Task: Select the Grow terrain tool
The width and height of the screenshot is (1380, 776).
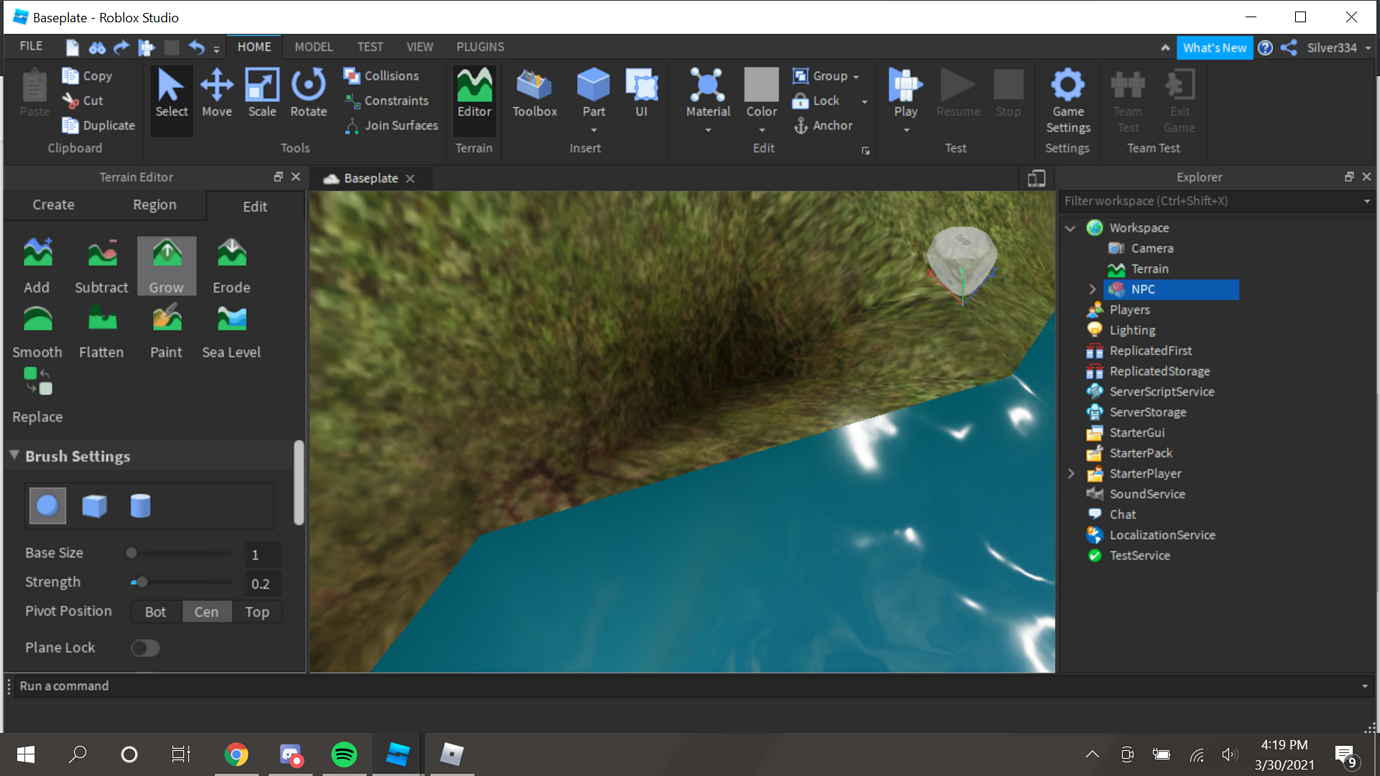Action: [x=166, y=266]
